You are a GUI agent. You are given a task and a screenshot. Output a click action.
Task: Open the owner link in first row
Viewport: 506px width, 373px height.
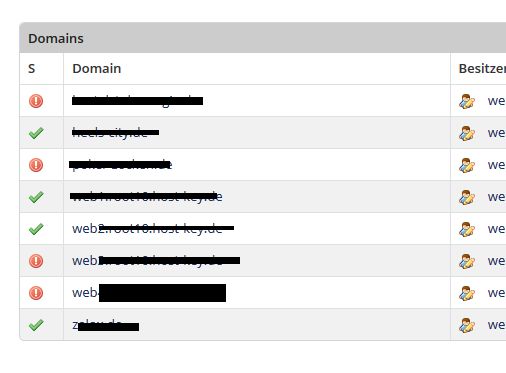click(x=497, y=101)
